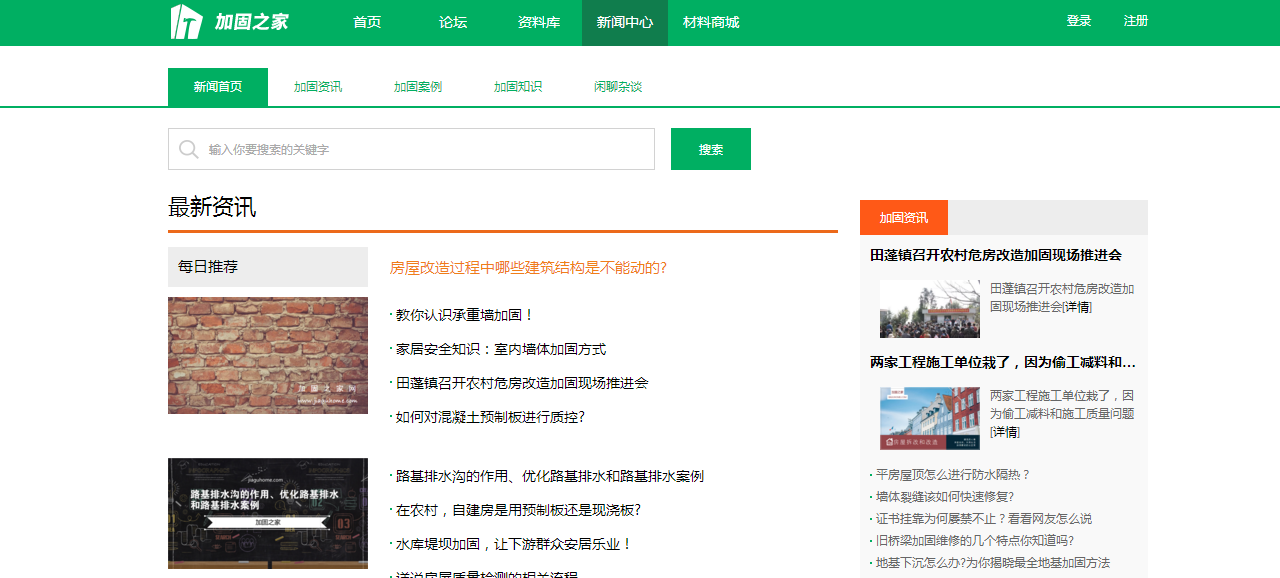
Task: Select the orange 加固资讯 sidebar tab
Action: (904, 218)
